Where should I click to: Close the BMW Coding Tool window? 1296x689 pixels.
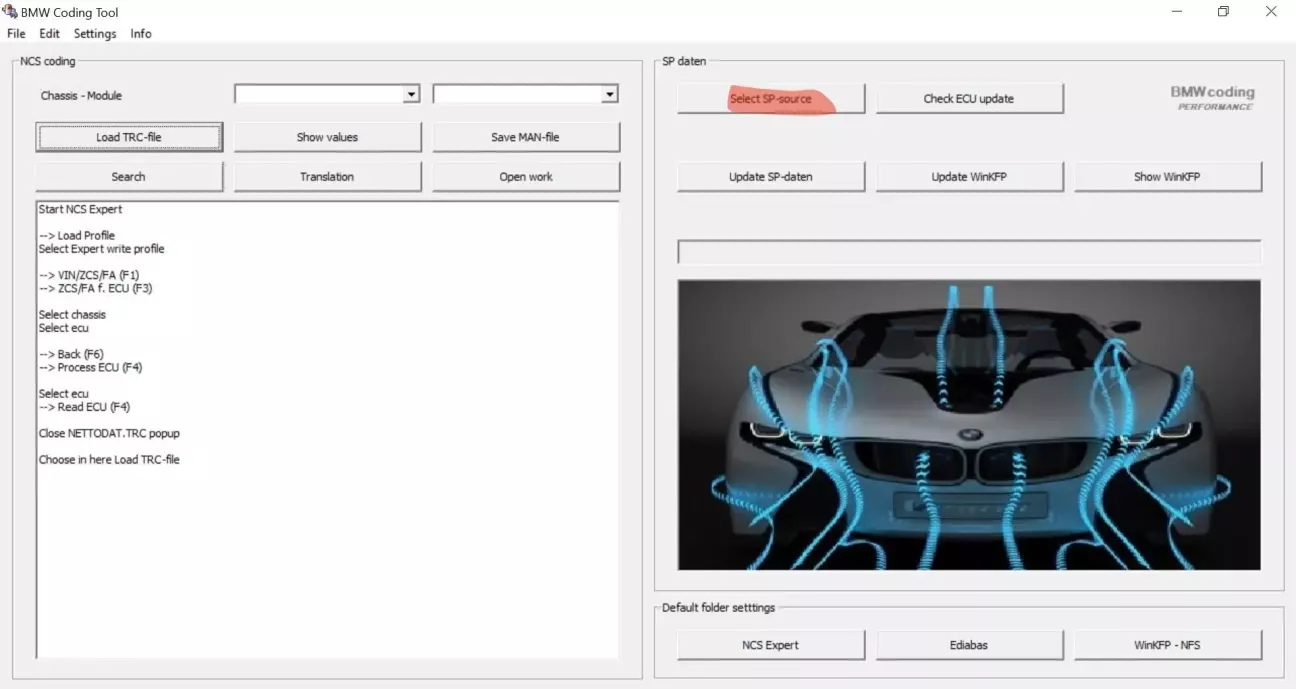tap(1271, 12)
